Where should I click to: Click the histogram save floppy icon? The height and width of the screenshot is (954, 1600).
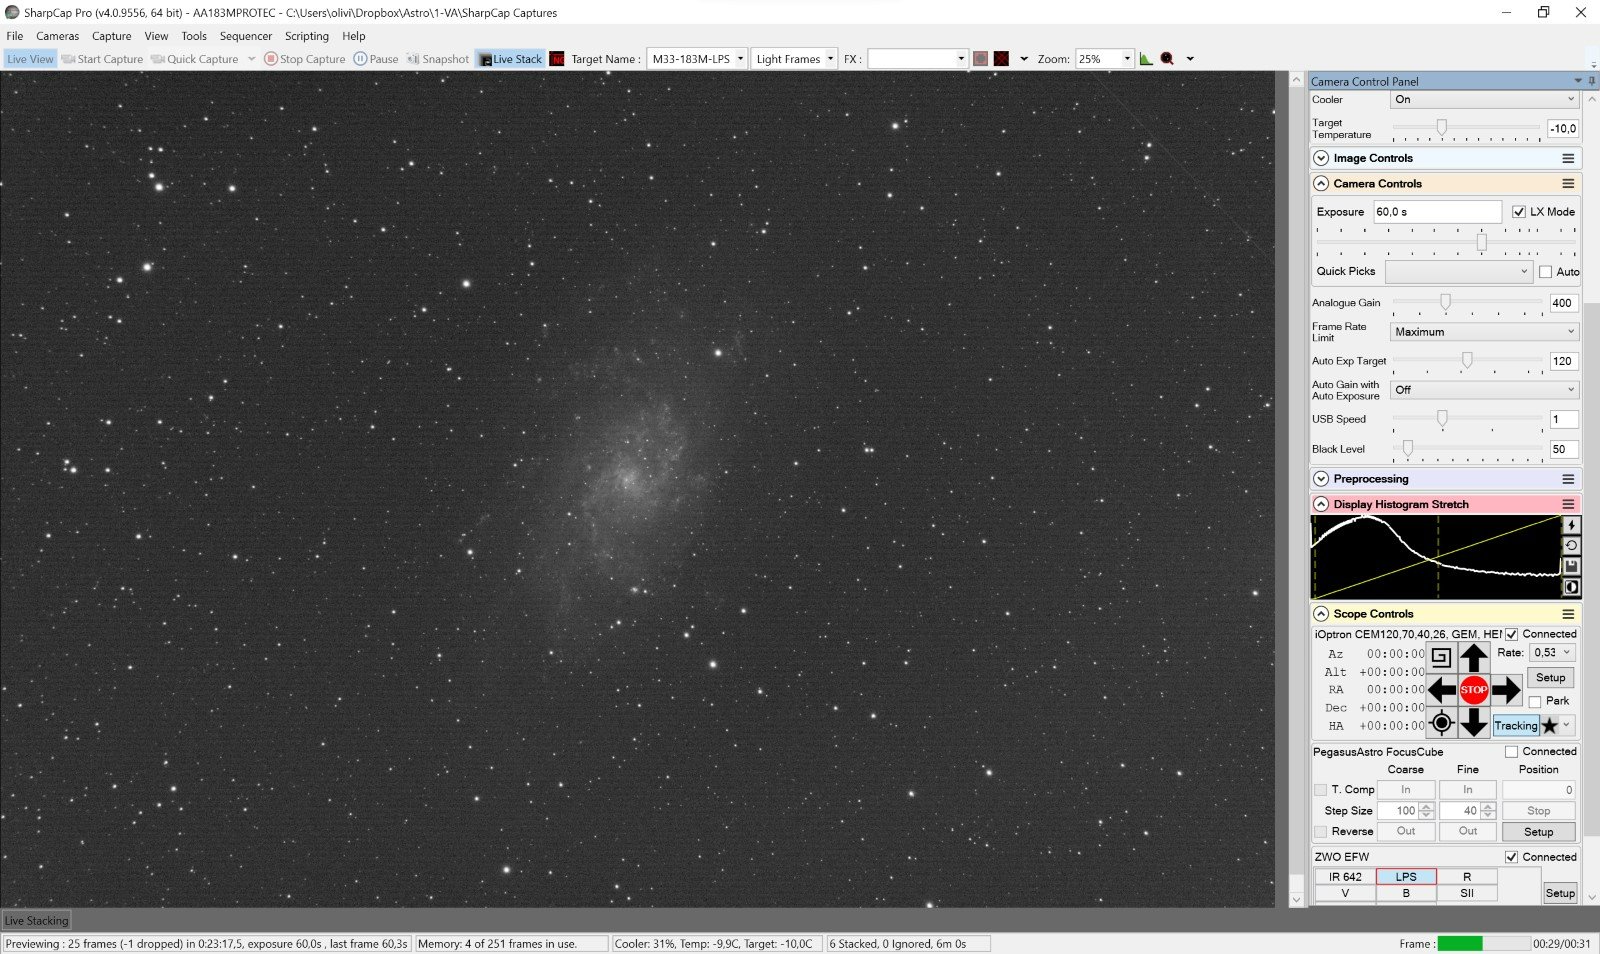coord(1571,567)
